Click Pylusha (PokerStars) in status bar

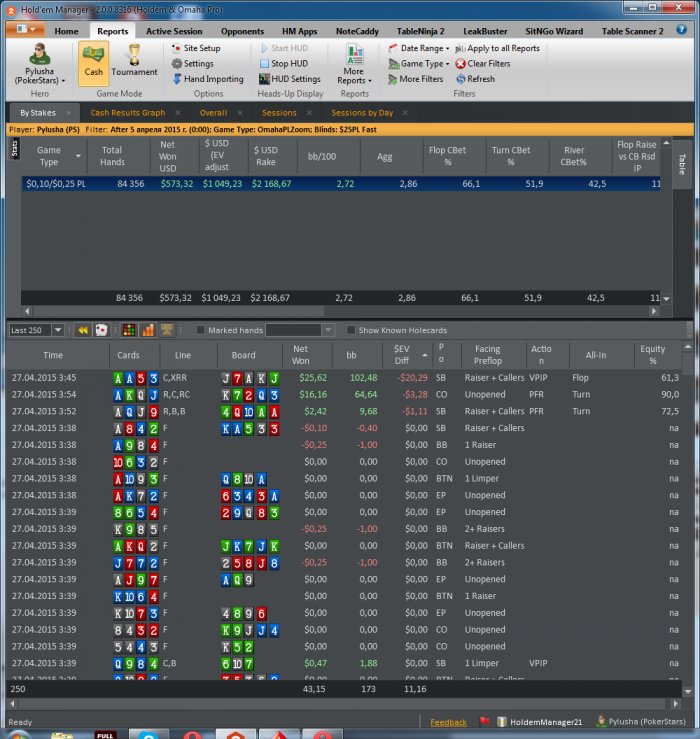tap(641, 722)
